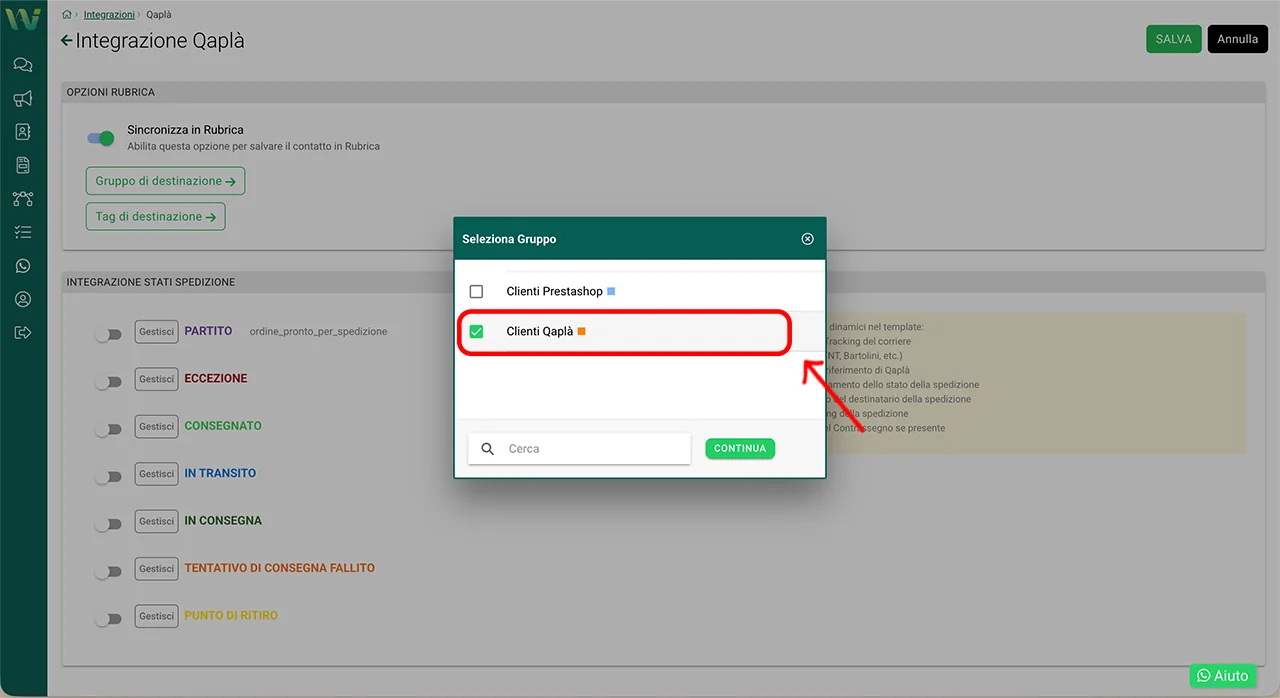Go back using the arrow beside Integrazione Qaplà

coord(67,41)
